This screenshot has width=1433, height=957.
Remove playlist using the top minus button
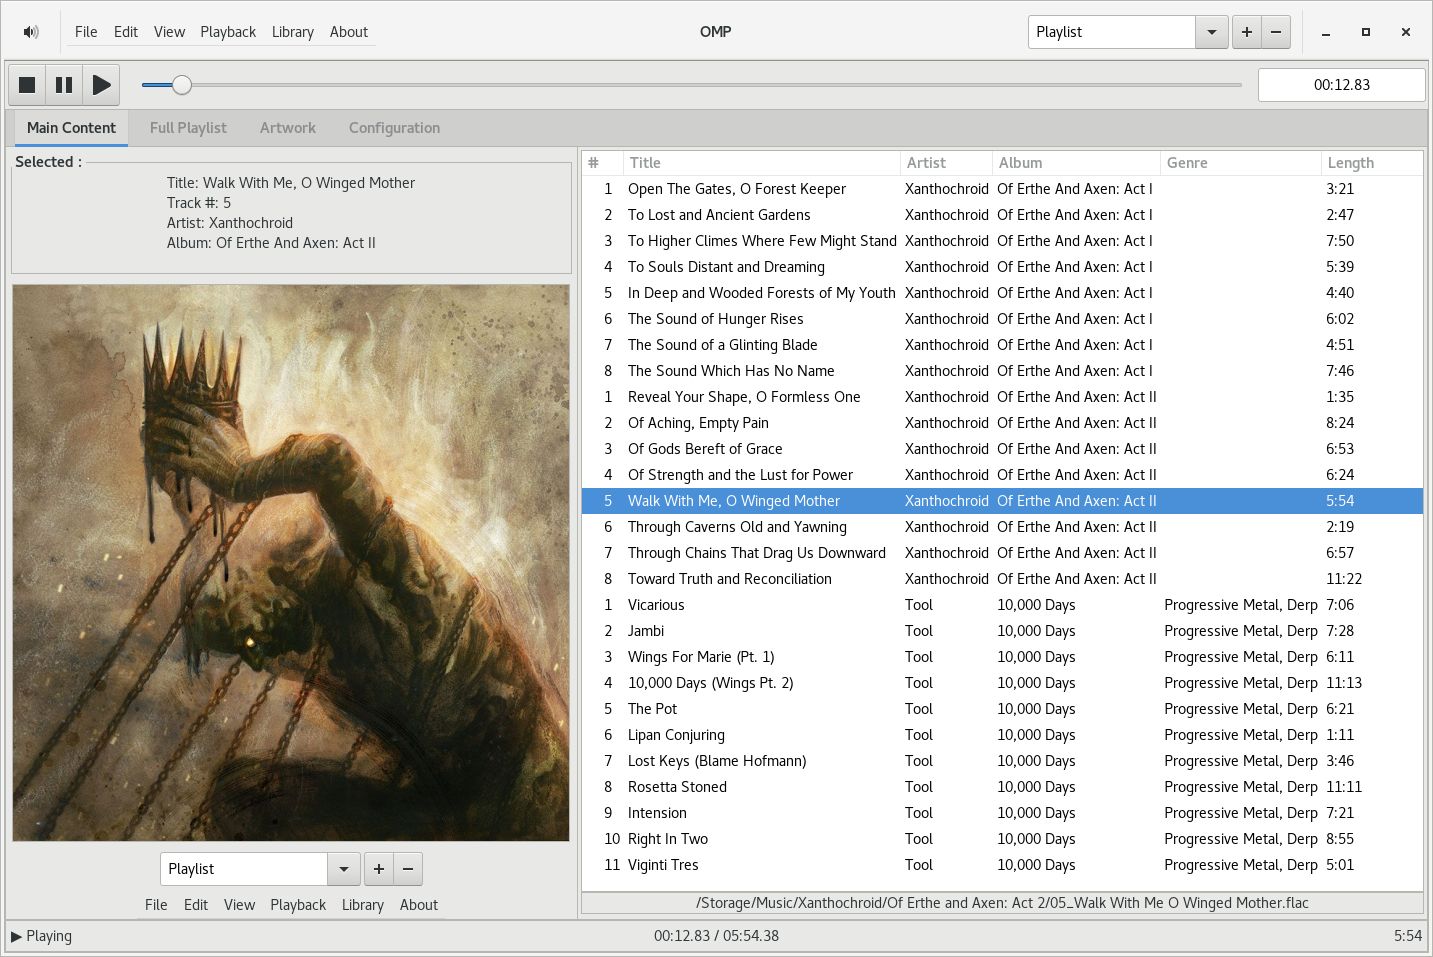coord(1276,32)
